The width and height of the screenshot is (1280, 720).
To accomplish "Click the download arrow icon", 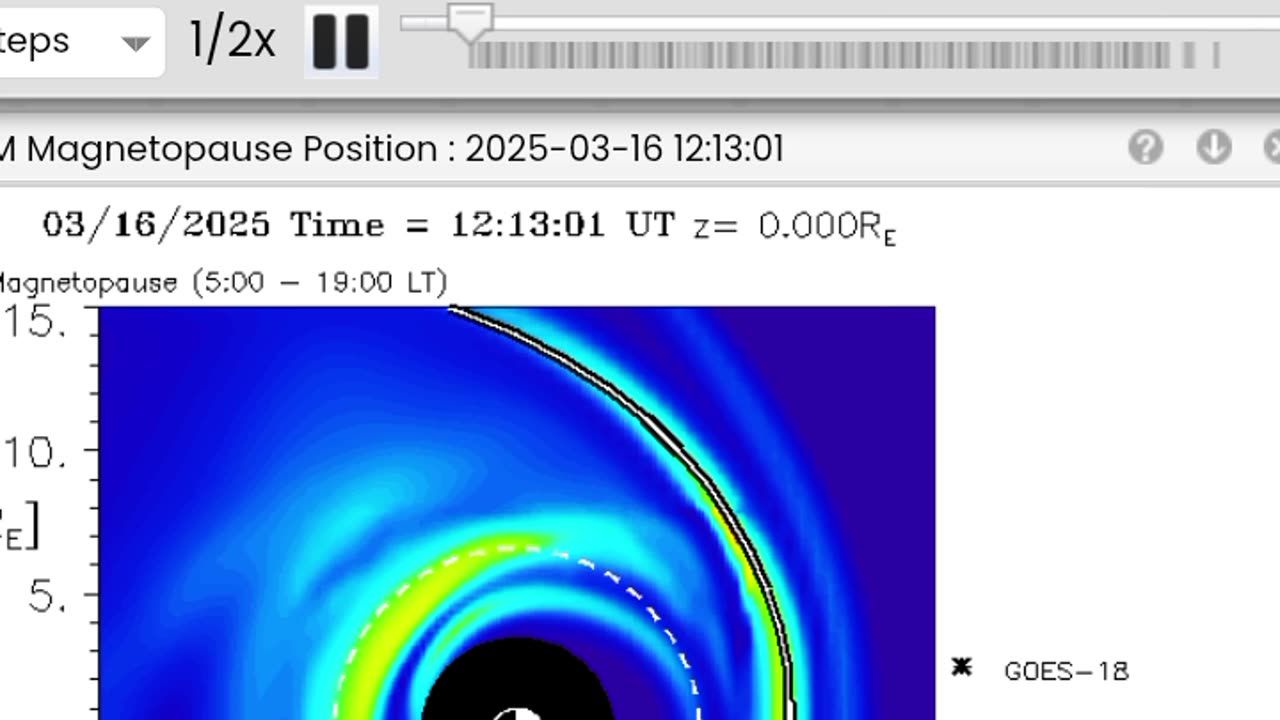I will click(1213, 148).
